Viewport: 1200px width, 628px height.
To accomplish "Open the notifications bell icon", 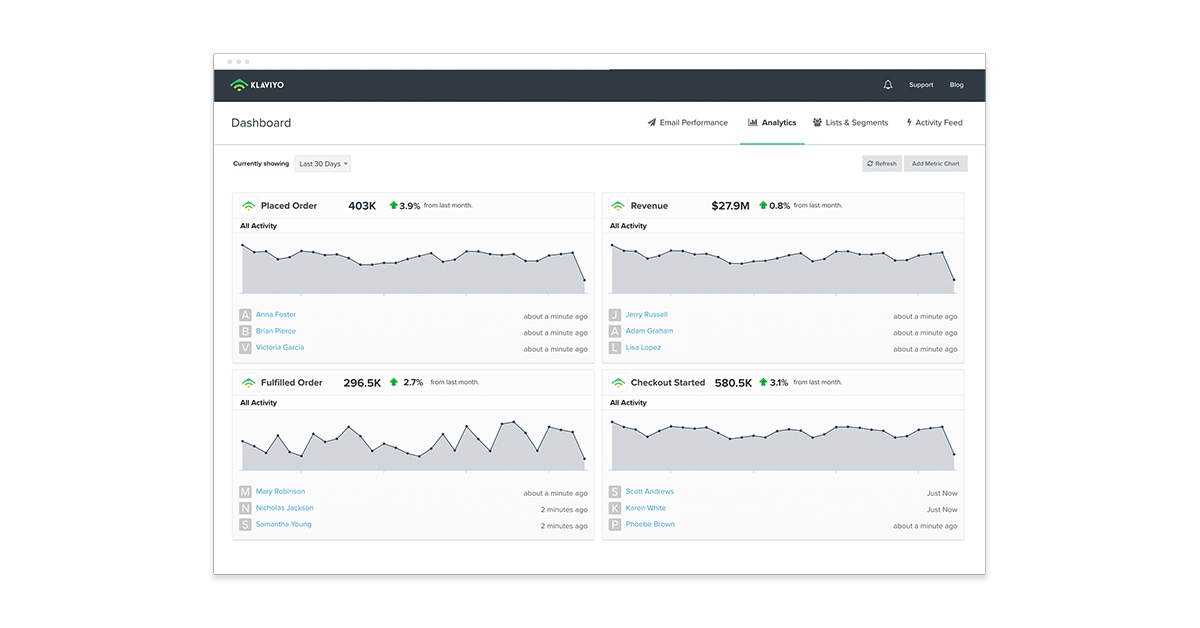I will [x=888, y=85].
